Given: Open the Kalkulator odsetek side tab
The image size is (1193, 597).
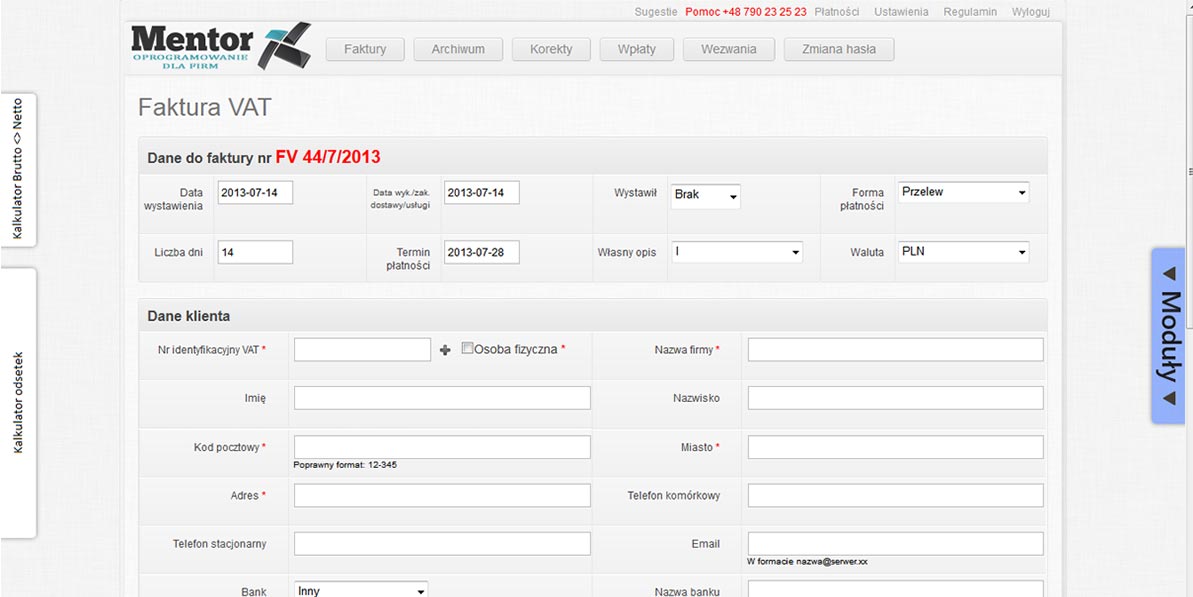Looking at the screenshot, I should point(18,402).
